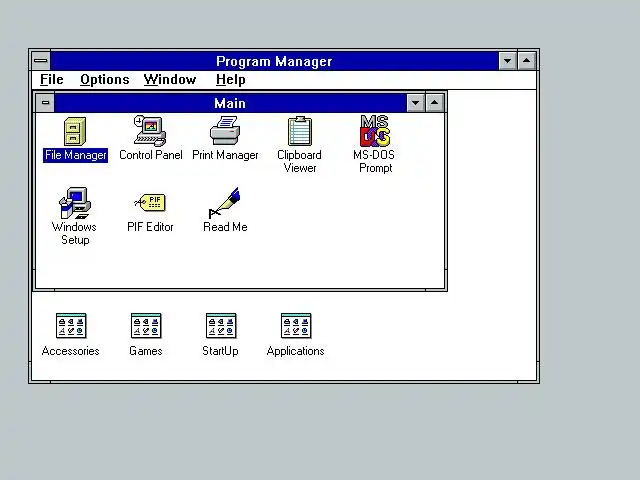Screen dimensions: 640x480
Task: Select the Print Manager printer icon
Action: [225, 130]
